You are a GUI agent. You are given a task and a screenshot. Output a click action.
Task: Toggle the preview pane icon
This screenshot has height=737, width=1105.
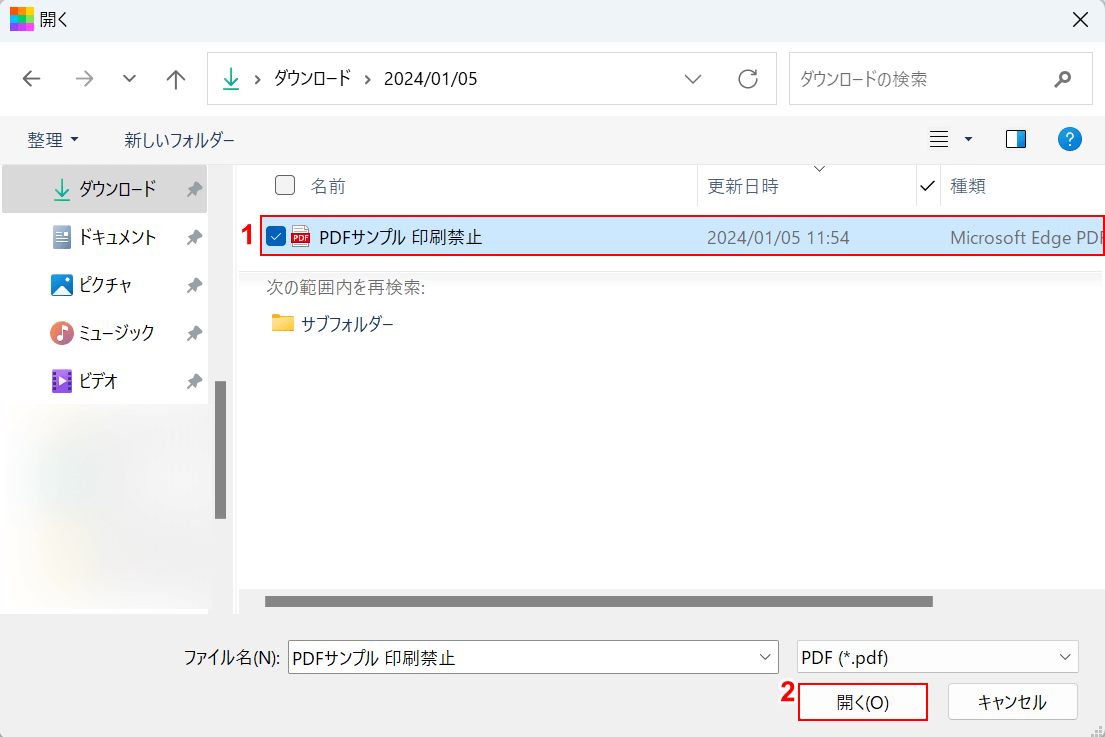pos(1016,139)
